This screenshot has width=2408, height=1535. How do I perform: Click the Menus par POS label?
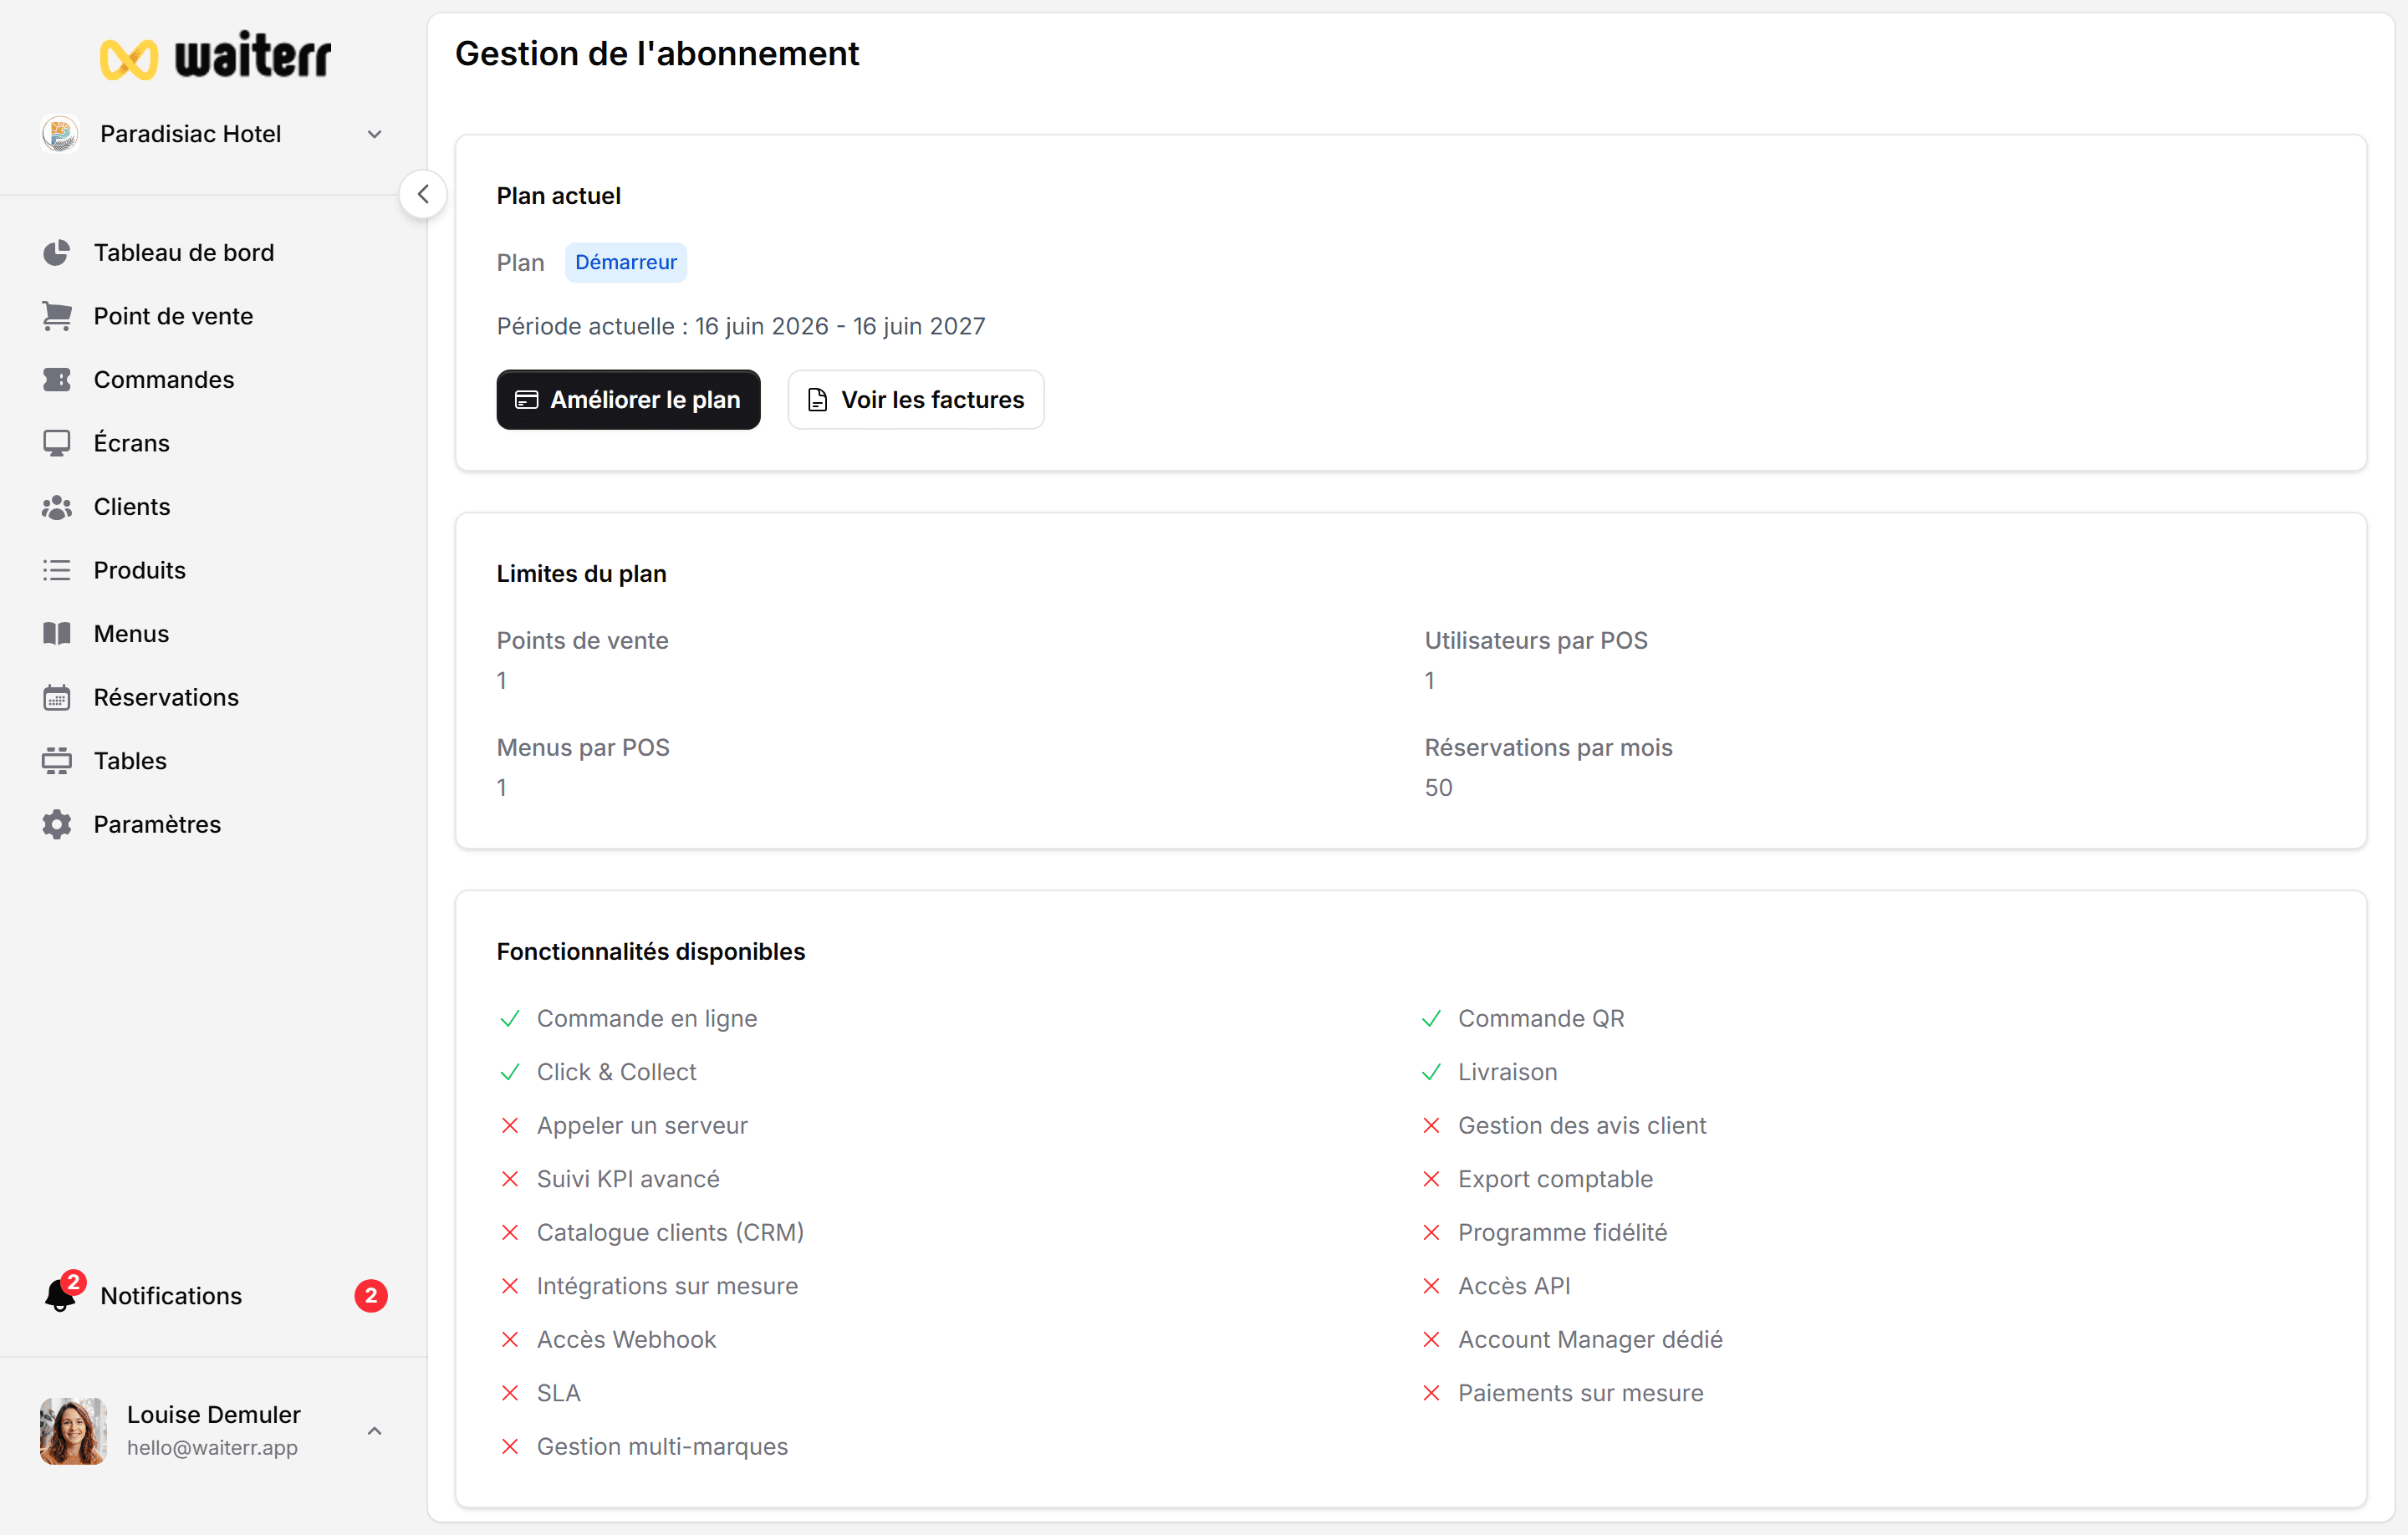(x=583, y=747)
